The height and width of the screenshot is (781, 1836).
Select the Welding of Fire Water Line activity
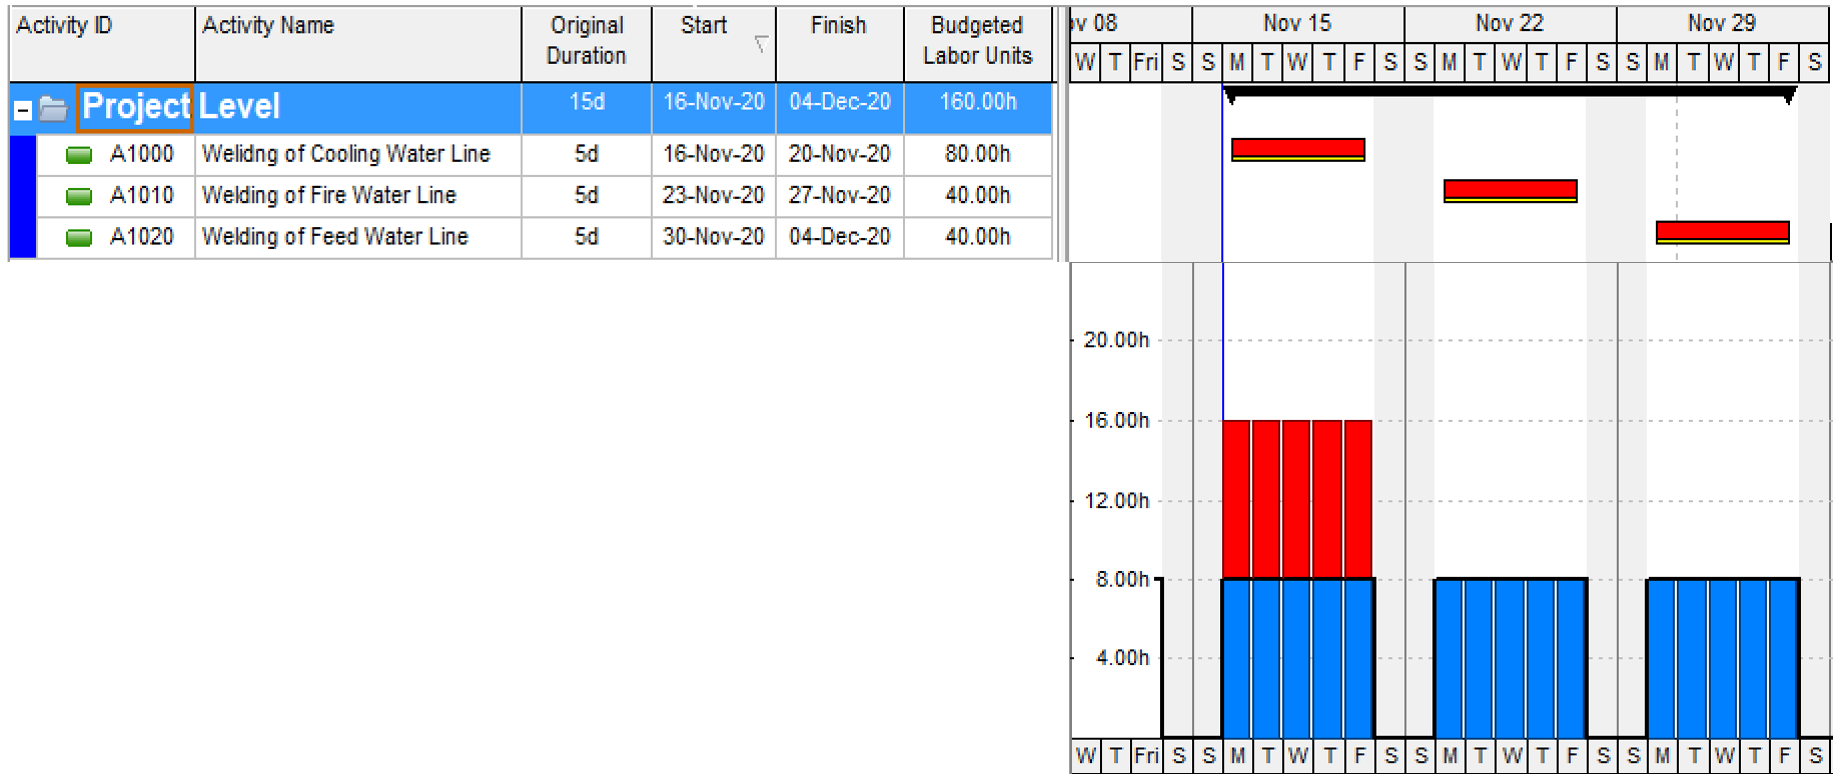click(329, 196)
